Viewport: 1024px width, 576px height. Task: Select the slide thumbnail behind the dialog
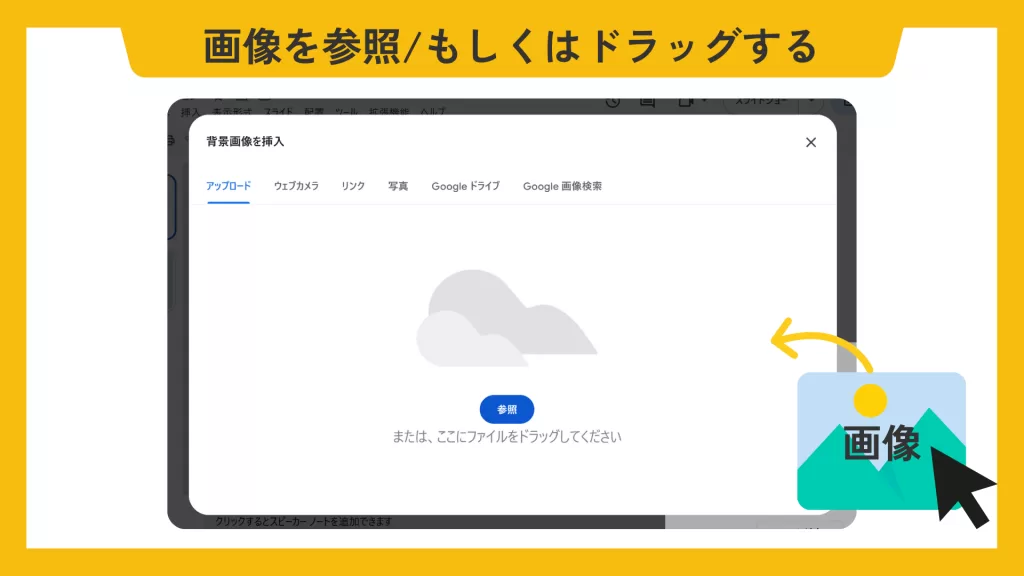pos(172,208)
